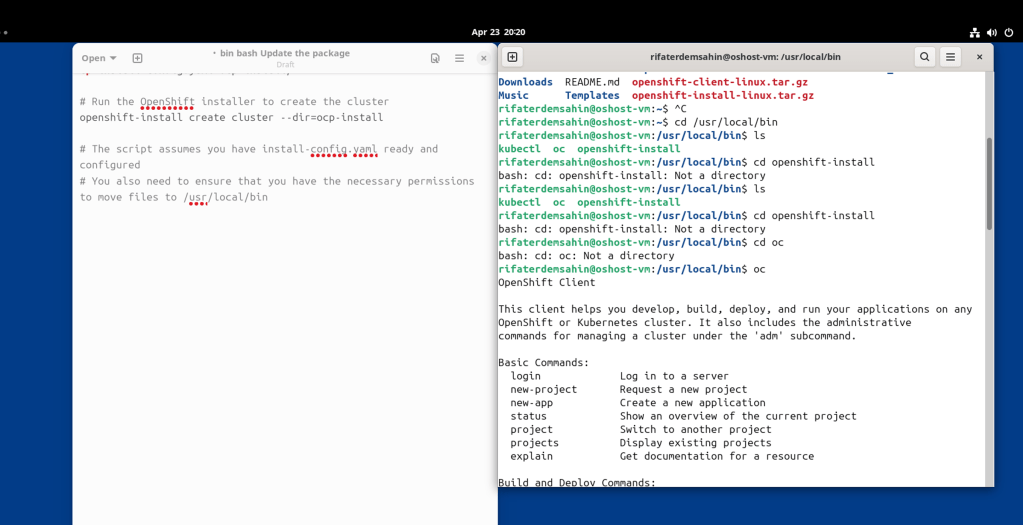Click the terminal title 'rifaterdemsahin@oshost-vm: /usr/local/bin'
This screenshot has width=1023, height=525.
click(x=745, y=57)
